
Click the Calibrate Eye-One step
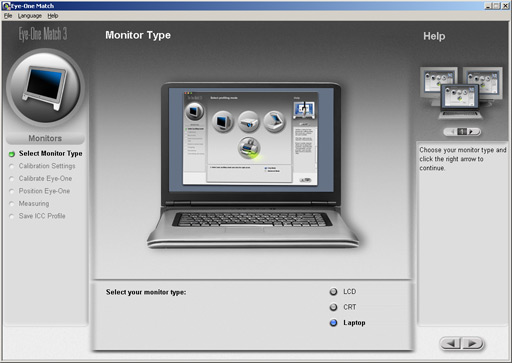[x=45, y=178]
